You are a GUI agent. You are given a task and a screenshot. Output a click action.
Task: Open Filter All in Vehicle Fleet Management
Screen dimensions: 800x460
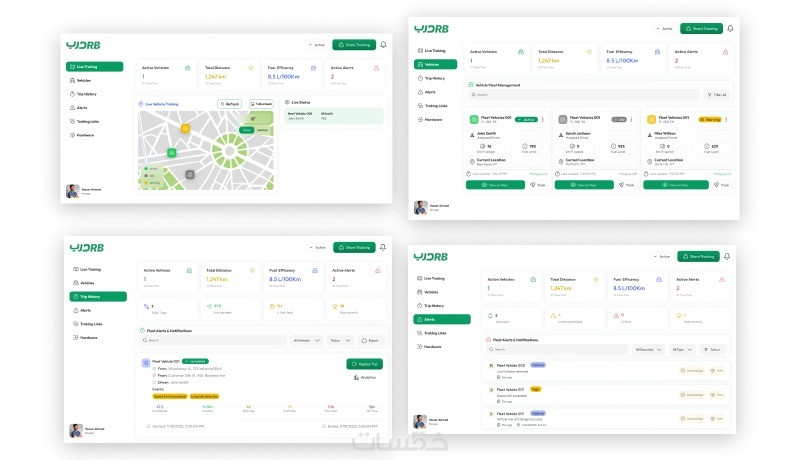coord(717,95)
